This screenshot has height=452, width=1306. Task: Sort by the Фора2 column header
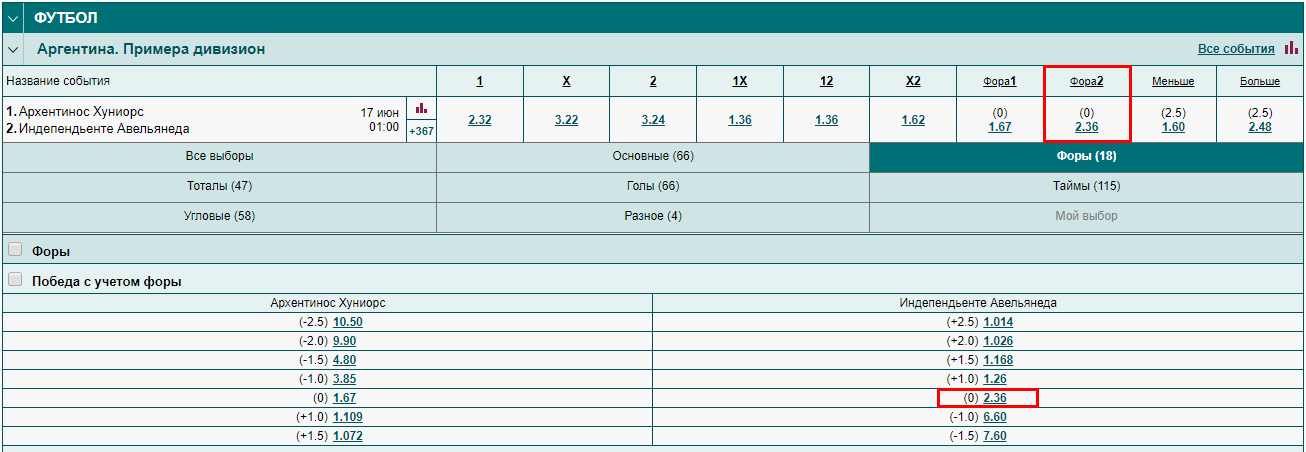[x=1087, y=81]
